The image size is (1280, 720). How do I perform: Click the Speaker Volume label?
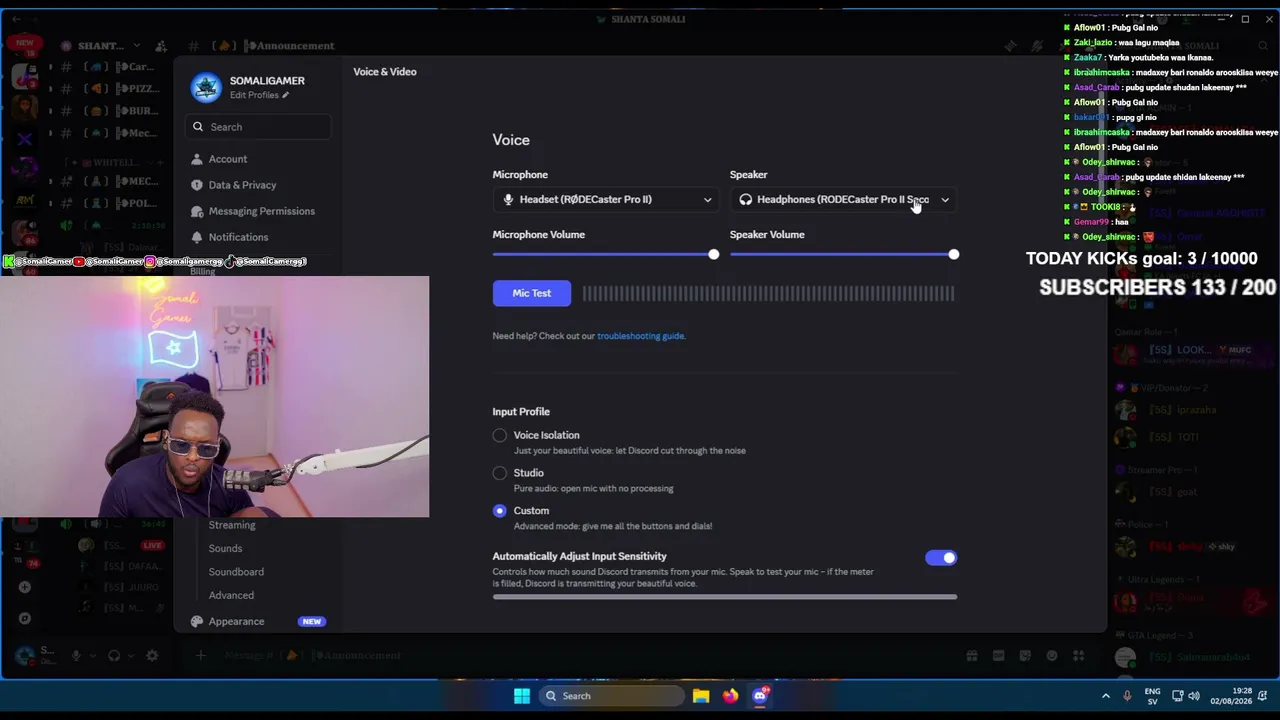click(x=767, y=235)
